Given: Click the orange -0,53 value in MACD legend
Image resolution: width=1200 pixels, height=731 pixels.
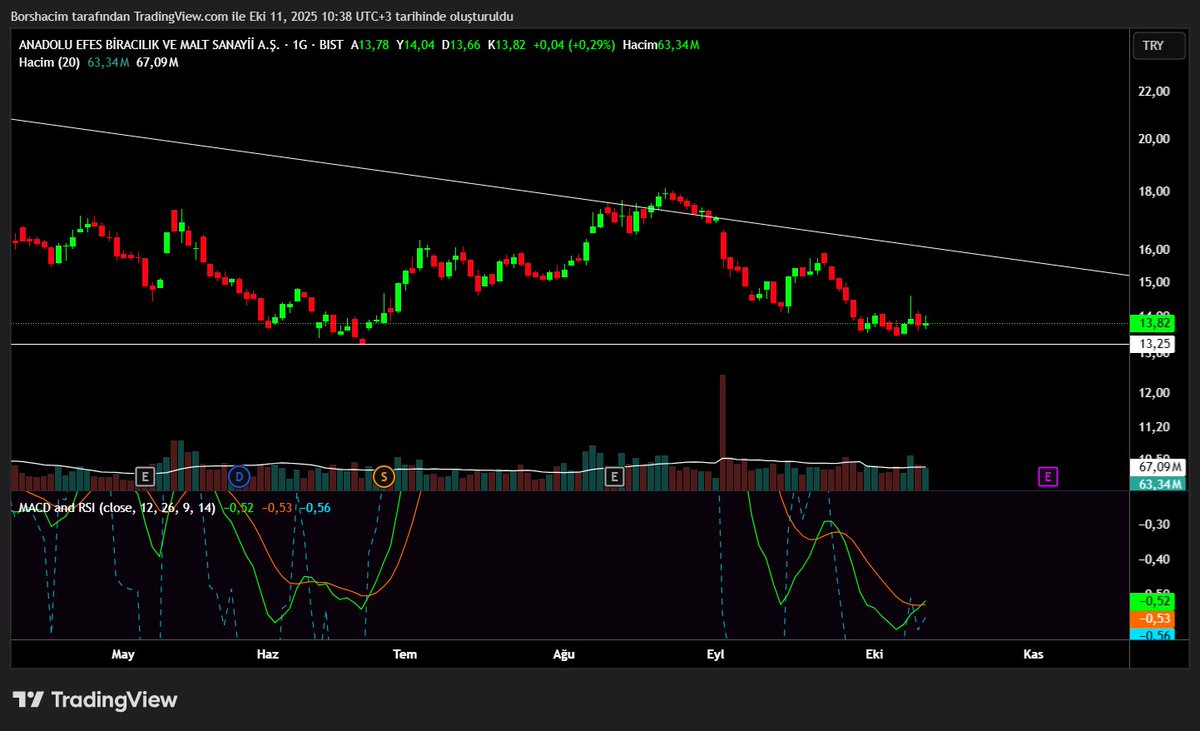Looking at the screenshot, I should pyautogui.click(x=279, y=508).
